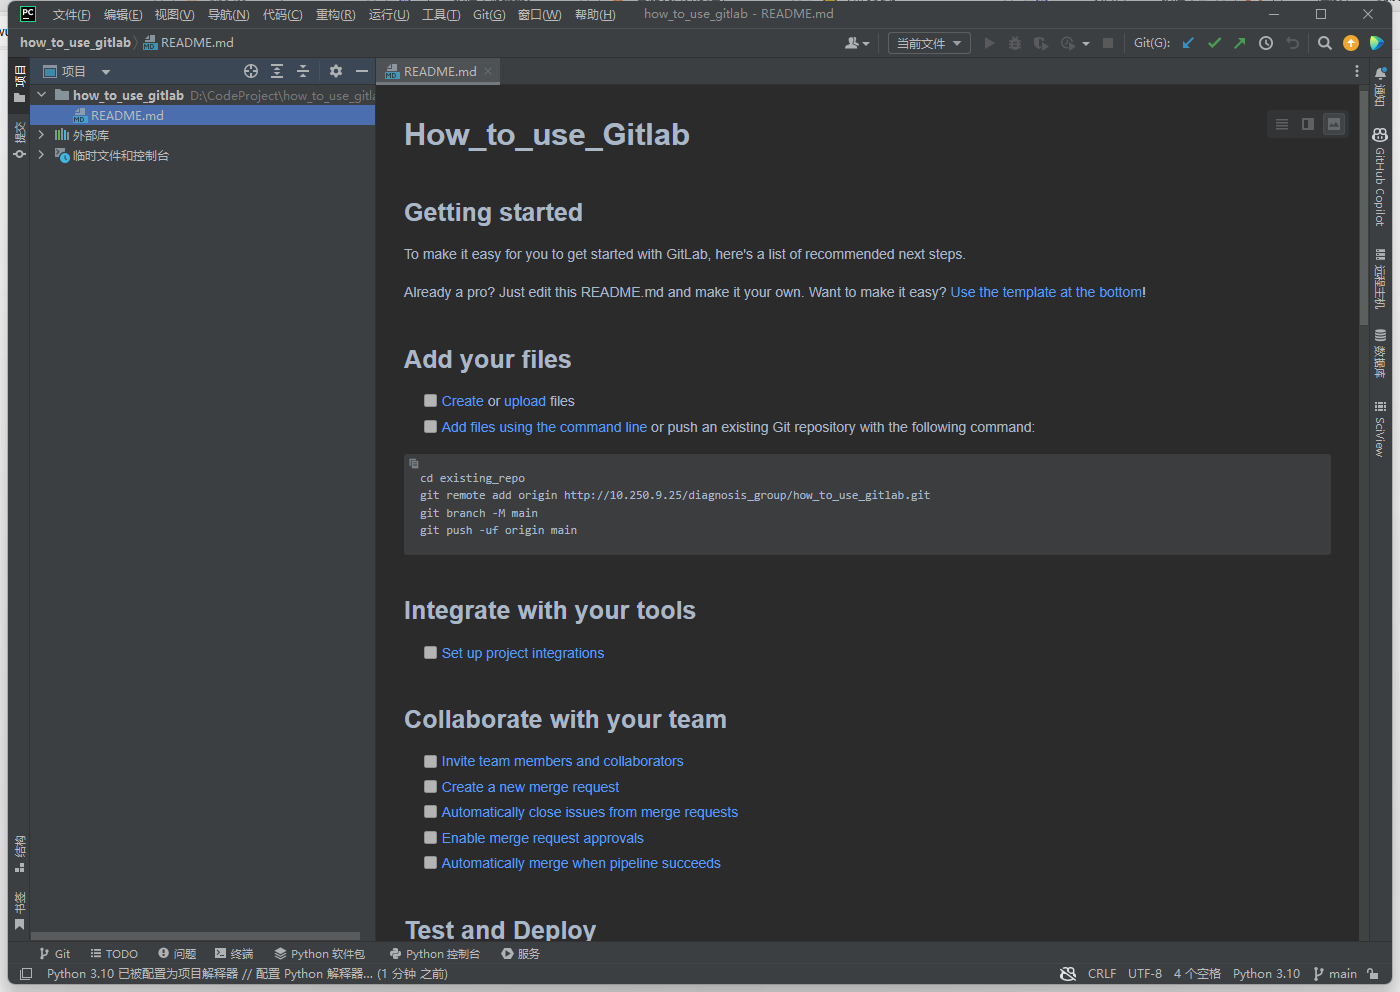
Task: Open the 文件(F) menu
Action: point(71,14)
